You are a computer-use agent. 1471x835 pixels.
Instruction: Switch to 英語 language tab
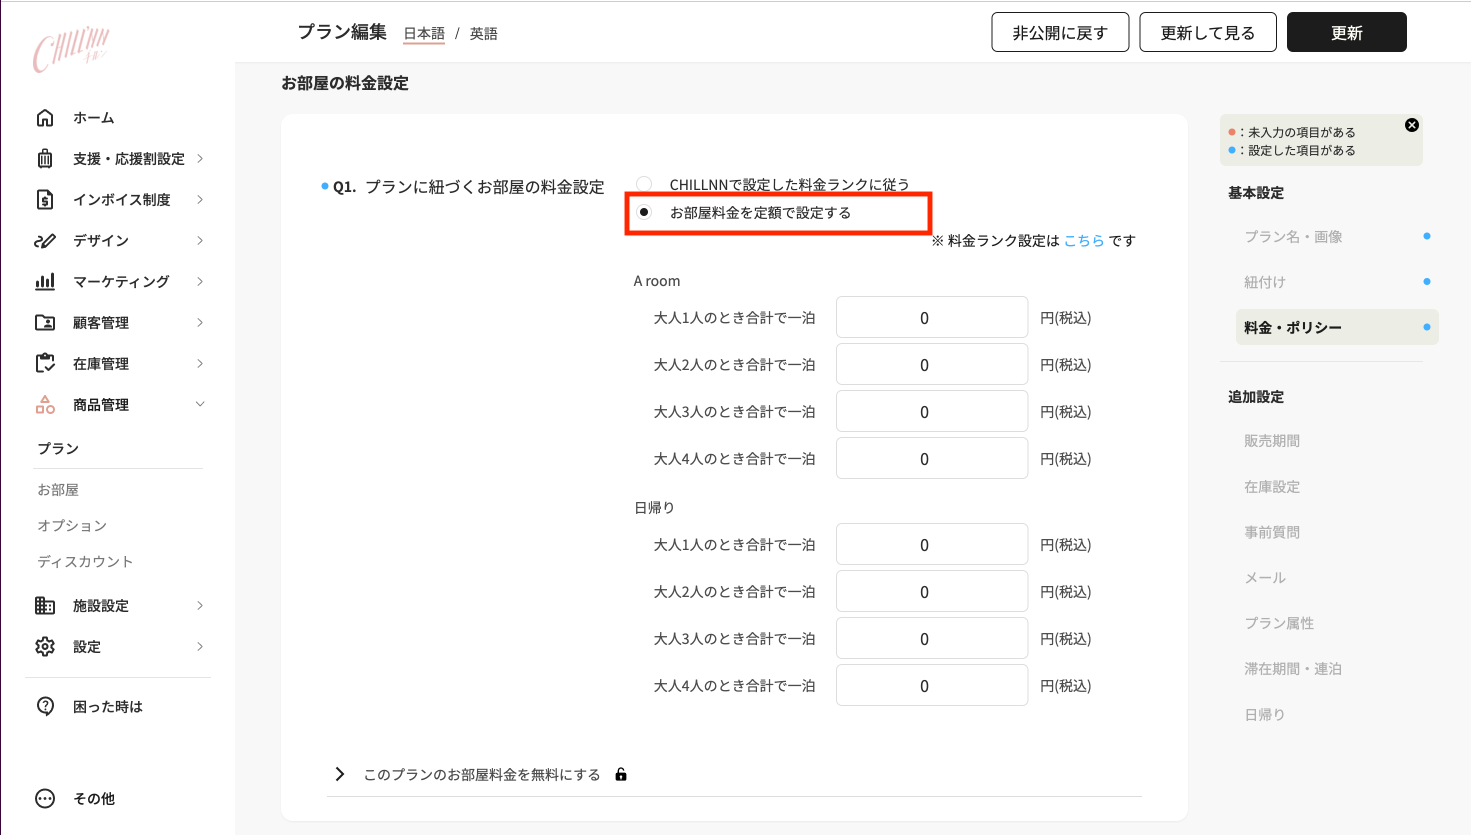click(x=484, y=34)
